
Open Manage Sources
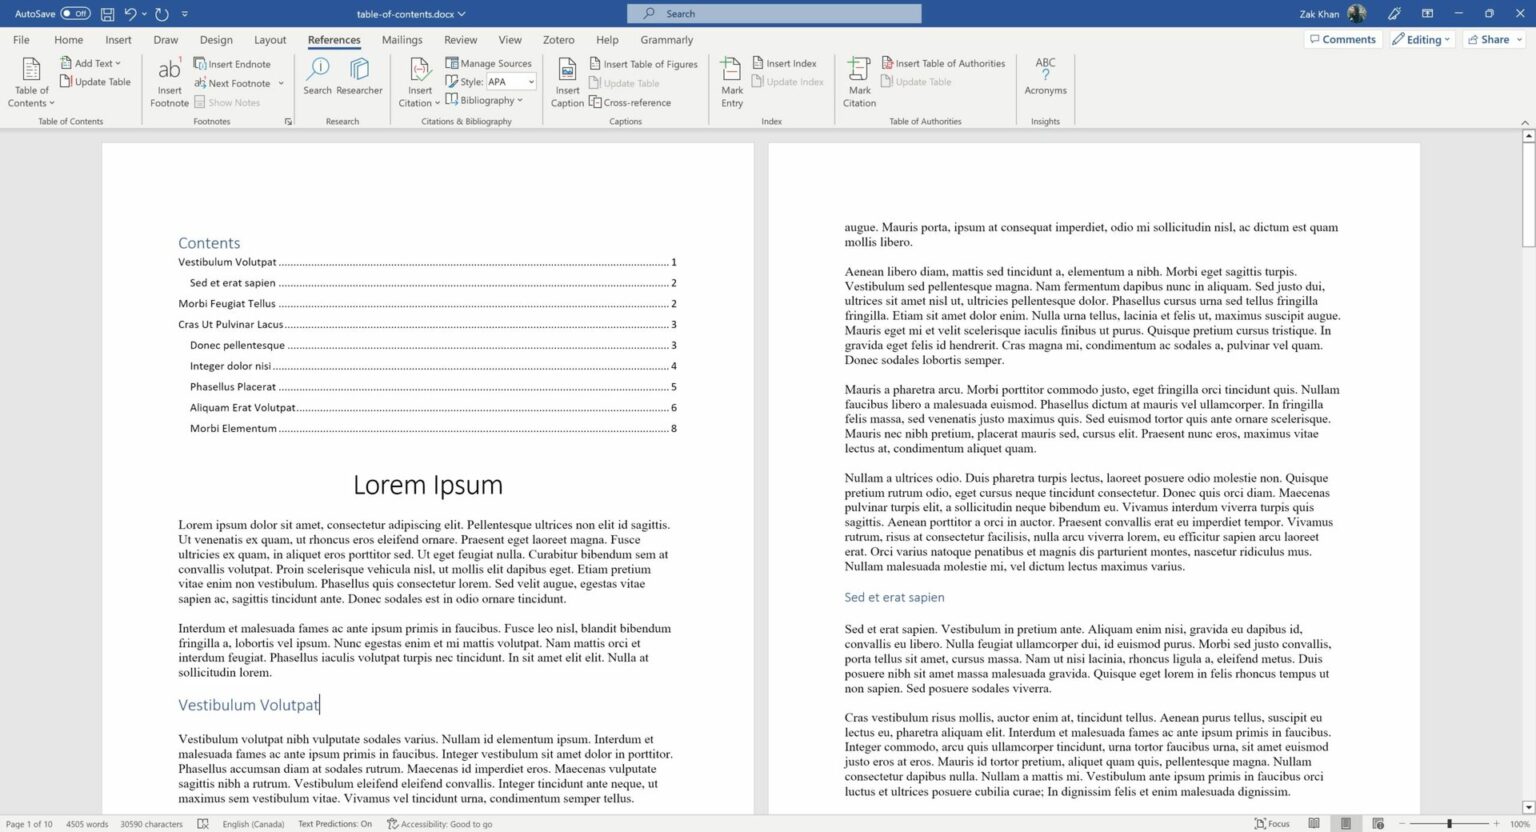pos(489,62)
